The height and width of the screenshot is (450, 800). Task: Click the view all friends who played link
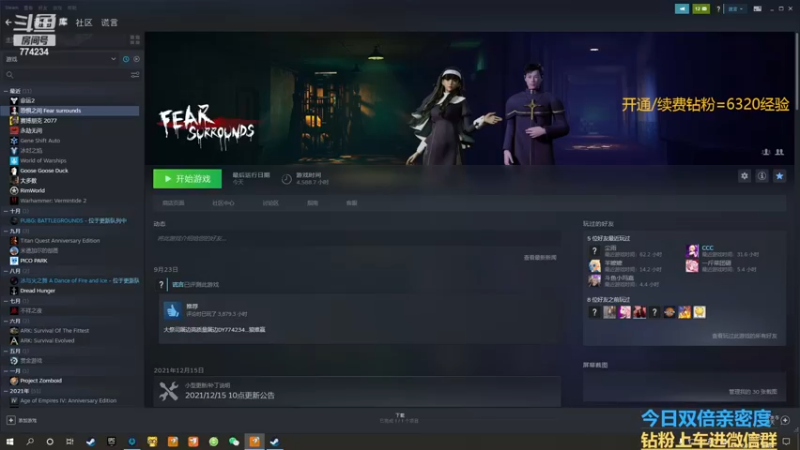[x=744, y=336]
